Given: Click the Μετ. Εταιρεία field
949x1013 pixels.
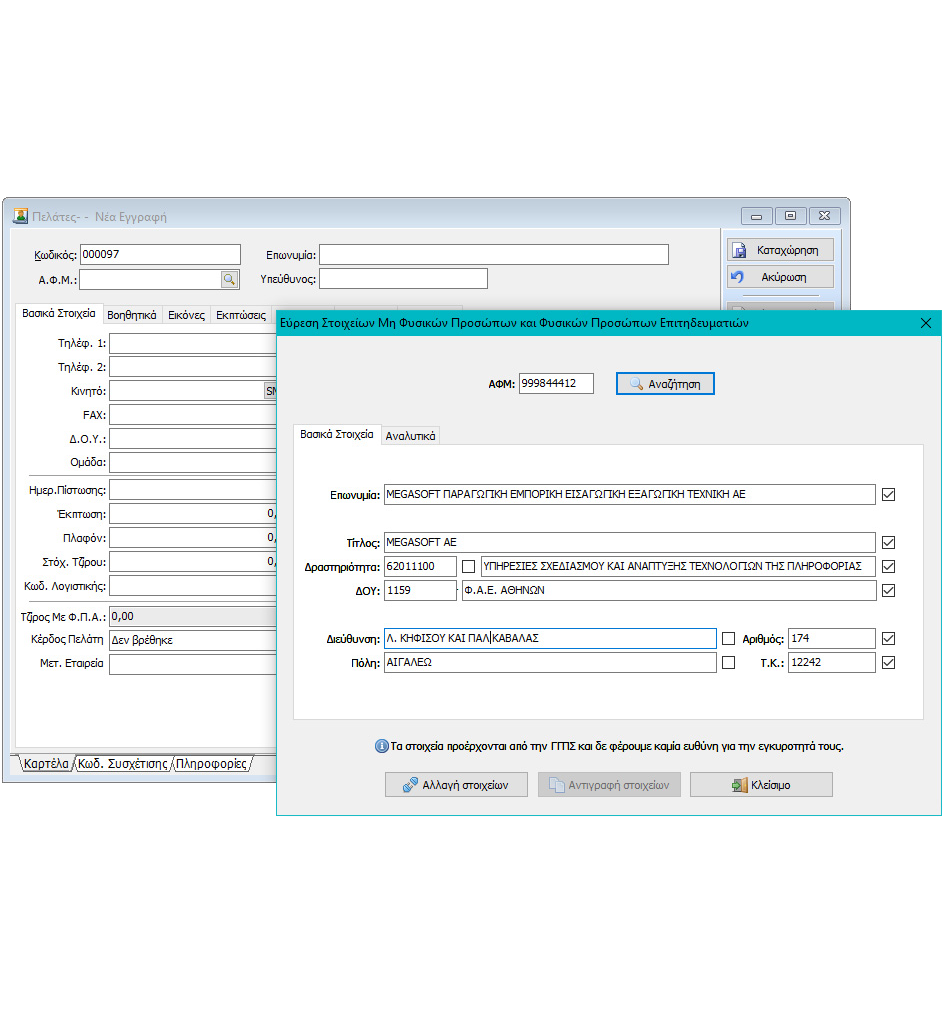Looking at the screenshot, I should pos(193,664).
